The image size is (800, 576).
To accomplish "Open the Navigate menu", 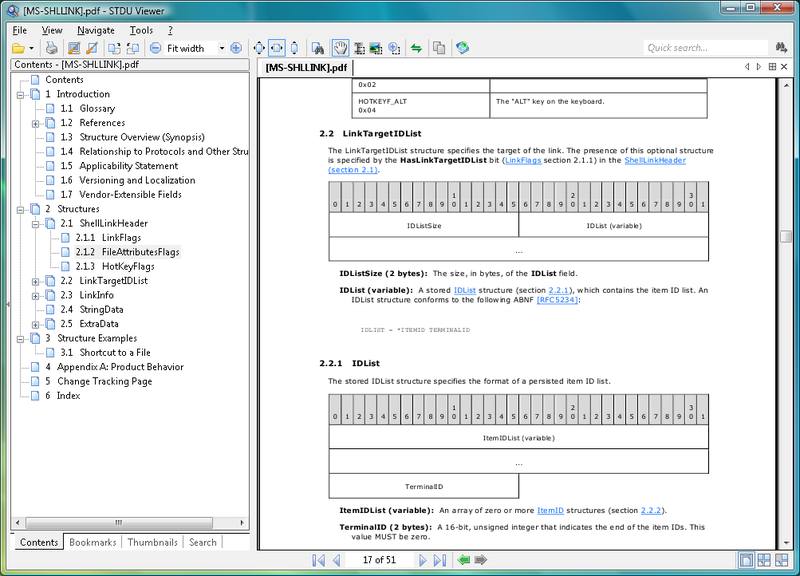I will tap(96, 30).
